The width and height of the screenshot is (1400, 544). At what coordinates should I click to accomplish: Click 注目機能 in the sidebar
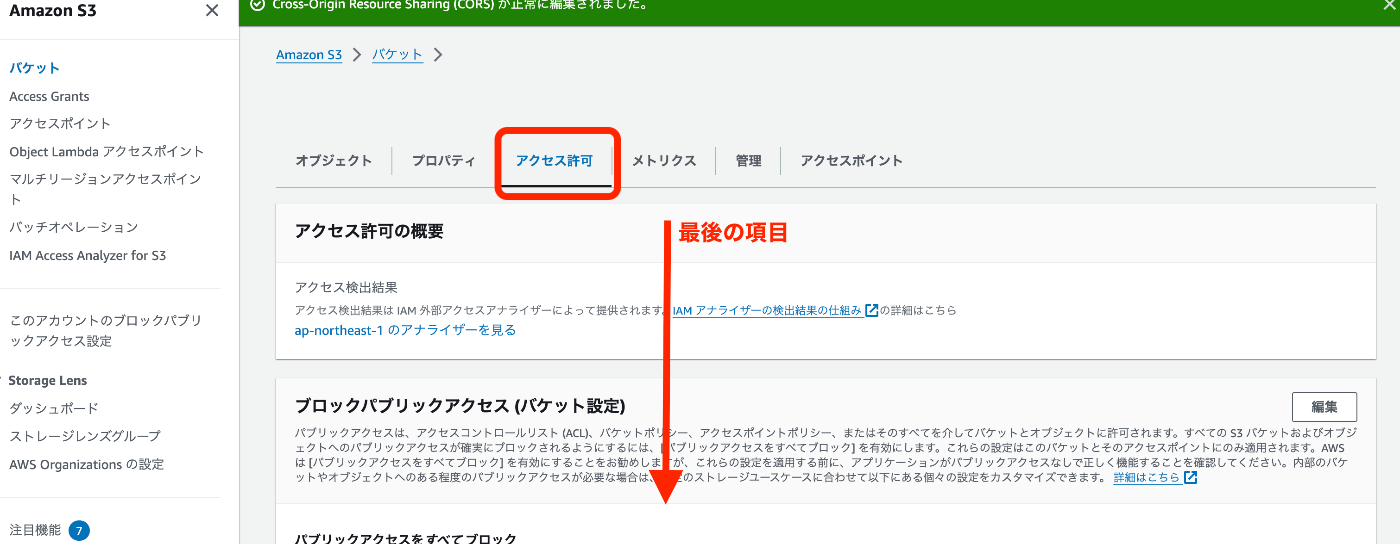[x=35, y=530]
